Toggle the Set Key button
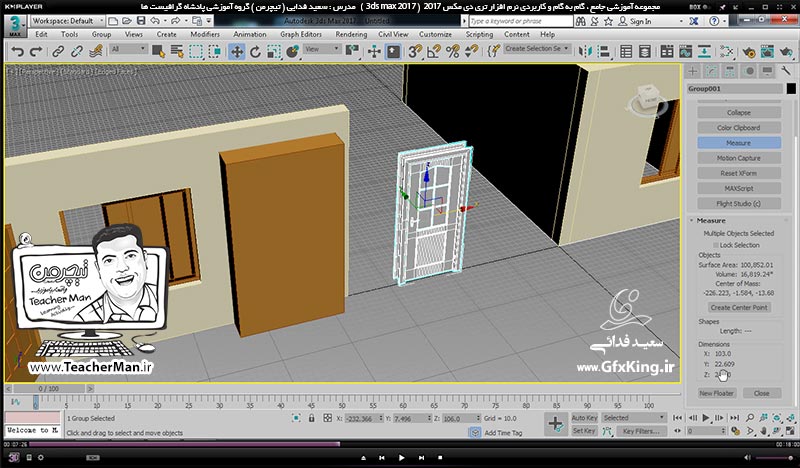The height and width of the screenshot is (468, 800). point(584,431)
